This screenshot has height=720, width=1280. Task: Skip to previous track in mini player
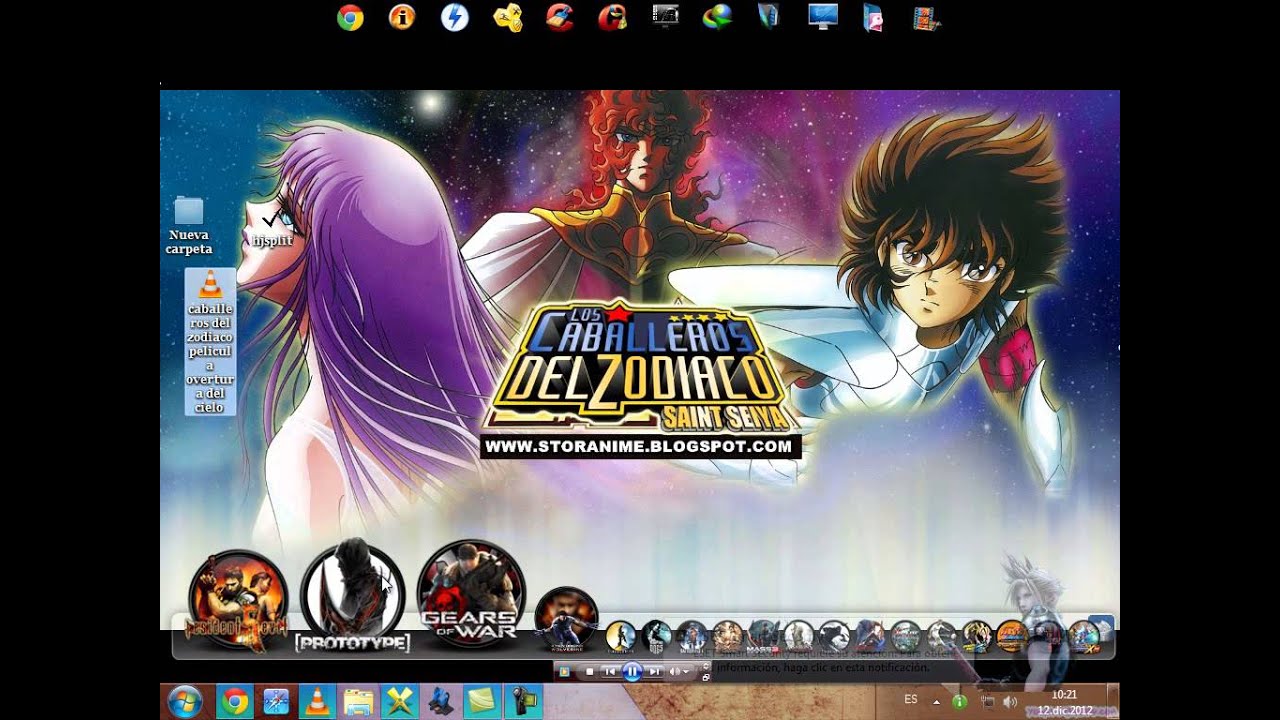pos(609,671)
